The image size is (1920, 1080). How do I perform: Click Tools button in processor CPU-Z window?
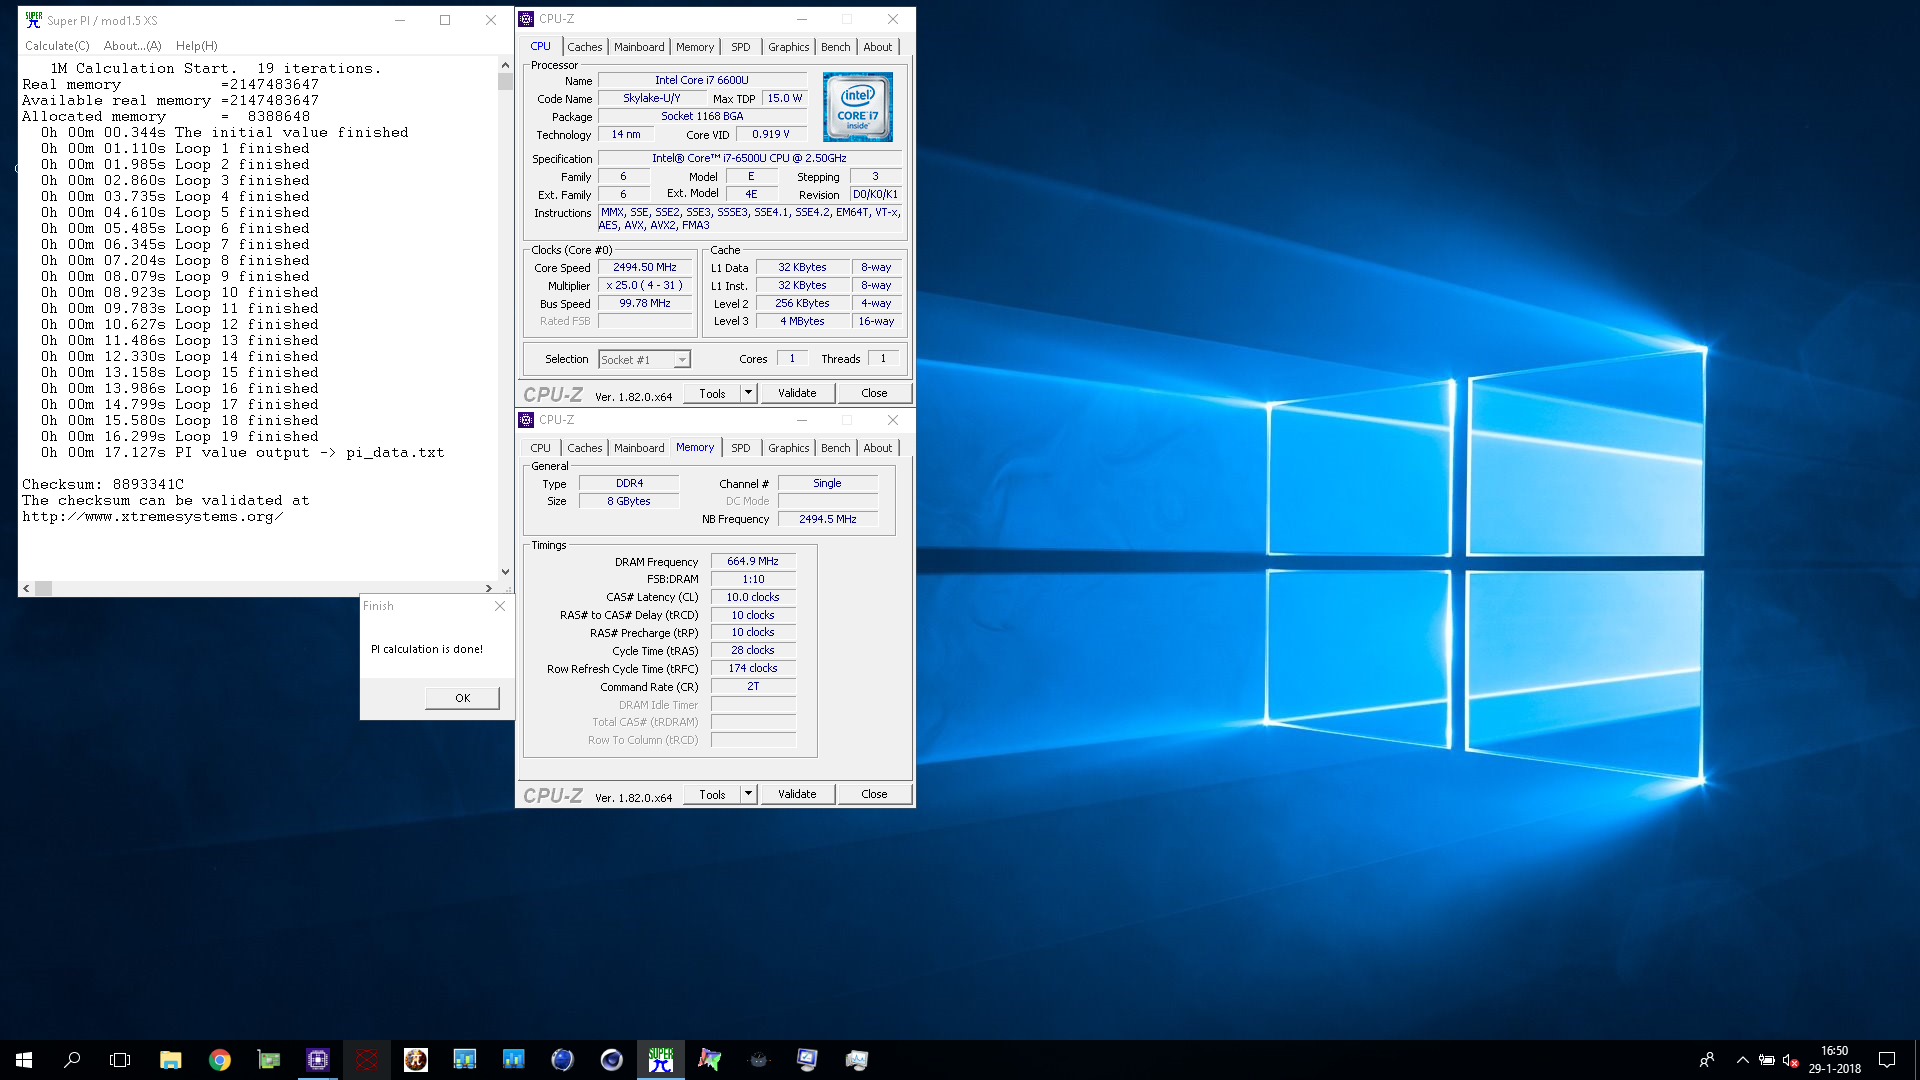(712, 393)
